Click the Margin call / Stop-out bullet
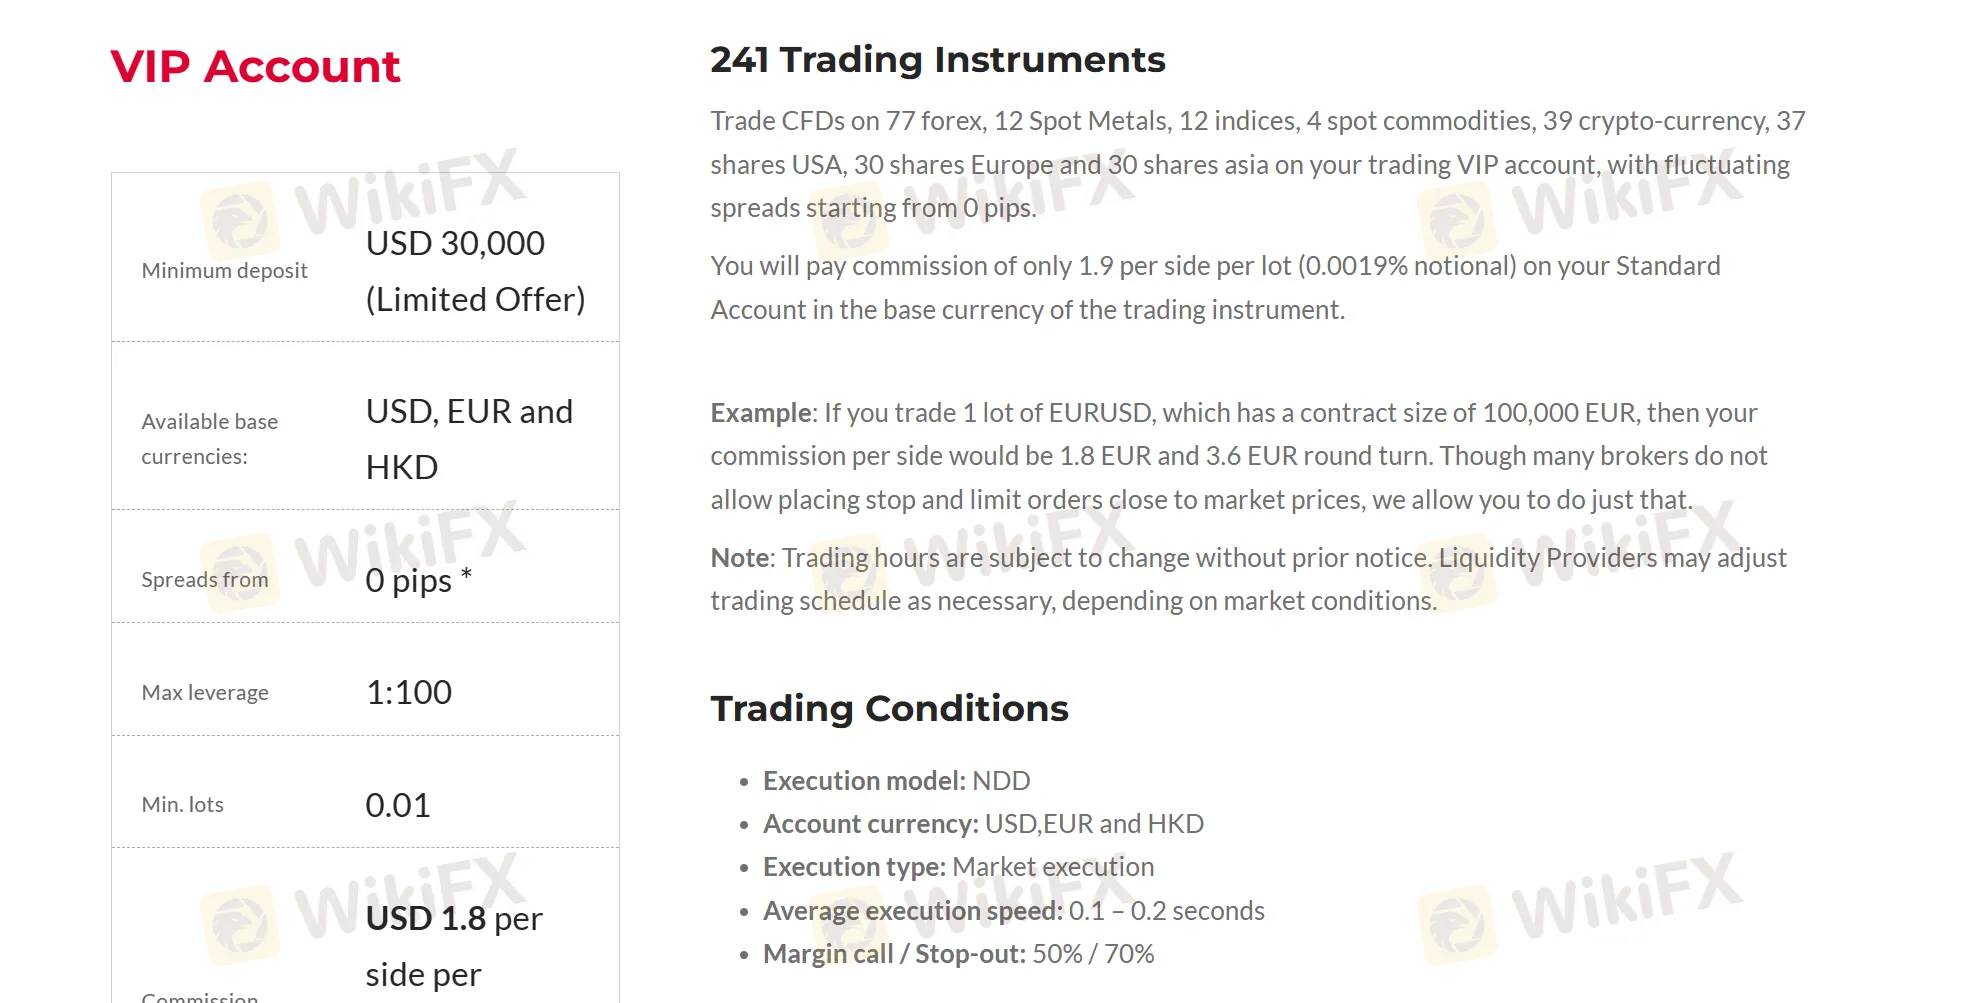 click(x=958, y=954)
